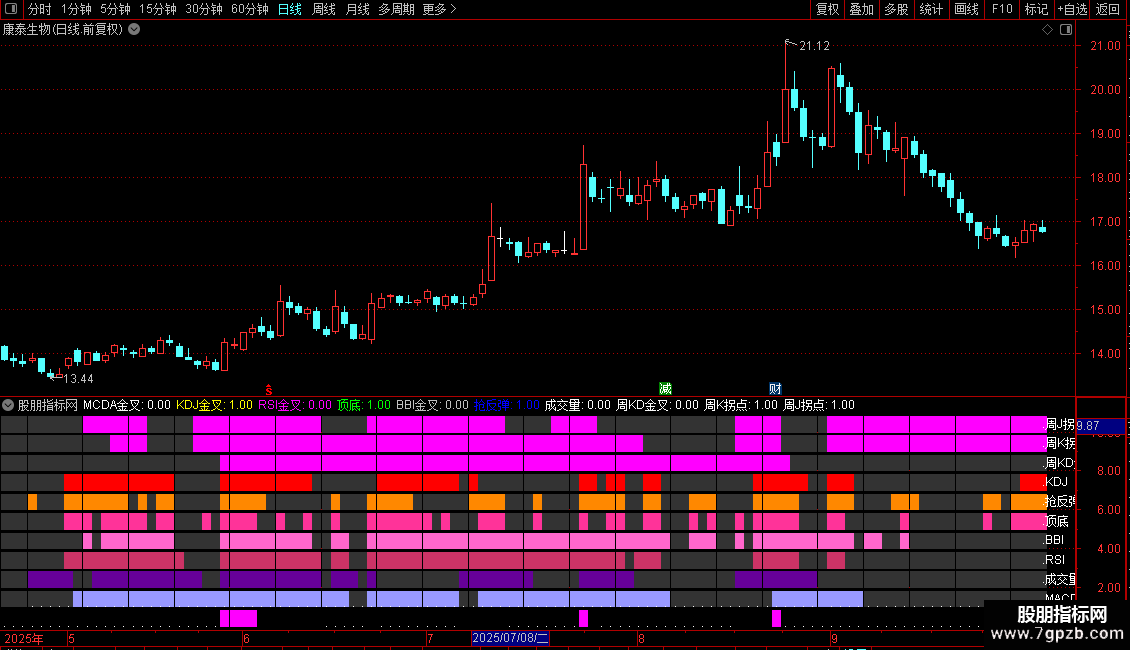Click the 叠加 overlay button

tap(861, 9)
